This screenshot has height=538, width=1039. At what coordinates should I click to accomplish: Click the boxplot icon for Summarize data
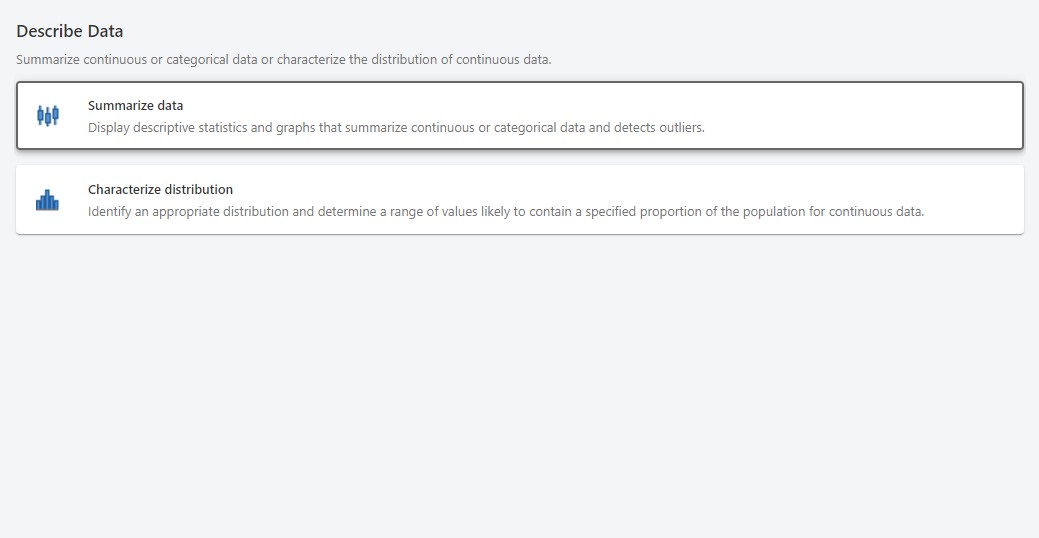pyautogui.click(x=47, y=115)
